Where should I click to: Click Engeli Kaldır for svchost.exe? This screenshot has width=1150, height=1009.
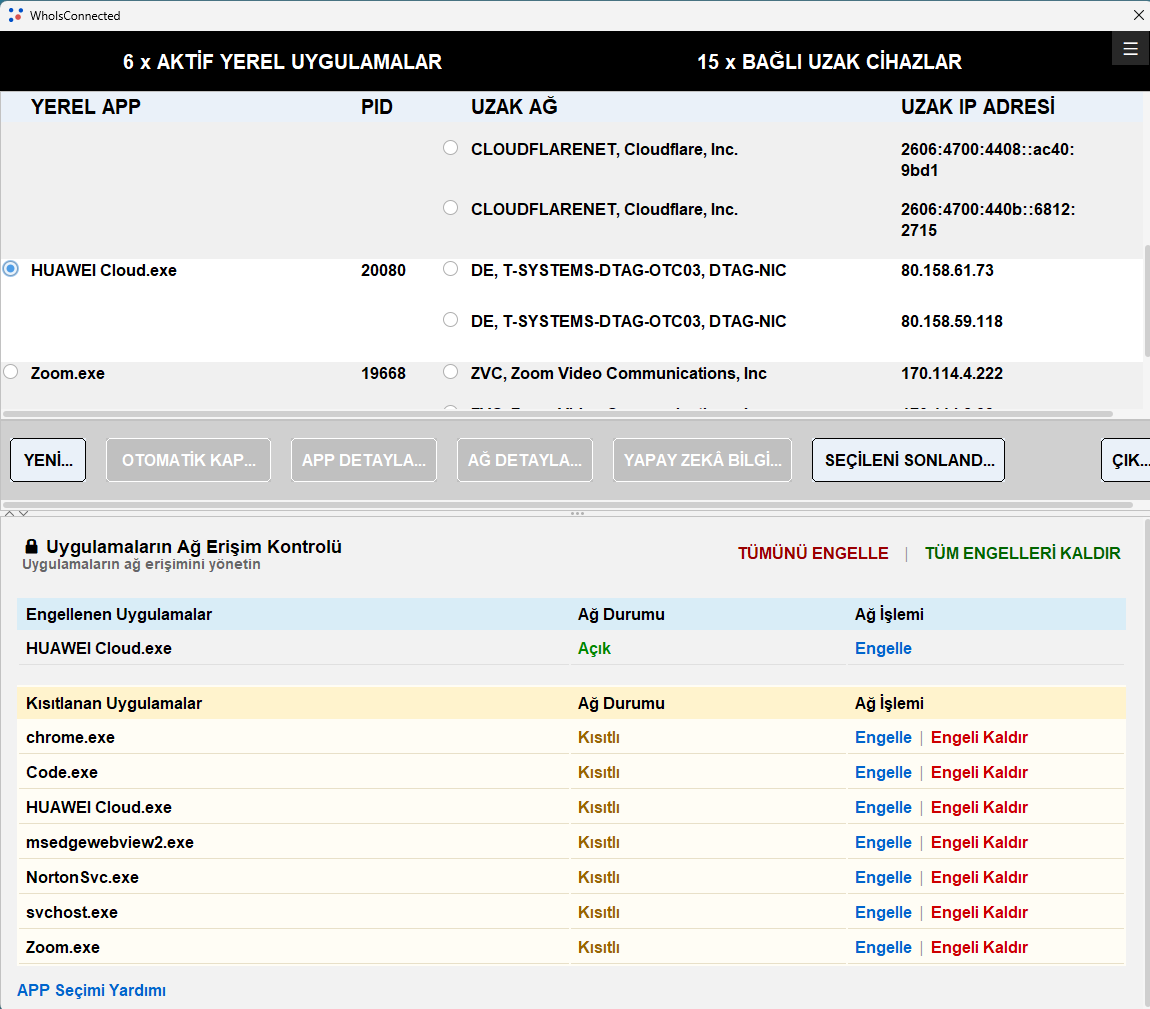[x=979, y=912]
